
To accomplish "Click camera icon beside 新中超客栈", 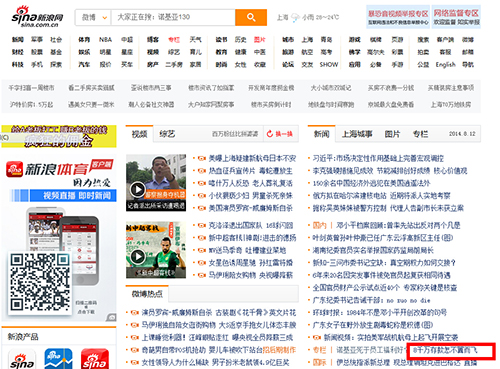I will click(202, 238).
